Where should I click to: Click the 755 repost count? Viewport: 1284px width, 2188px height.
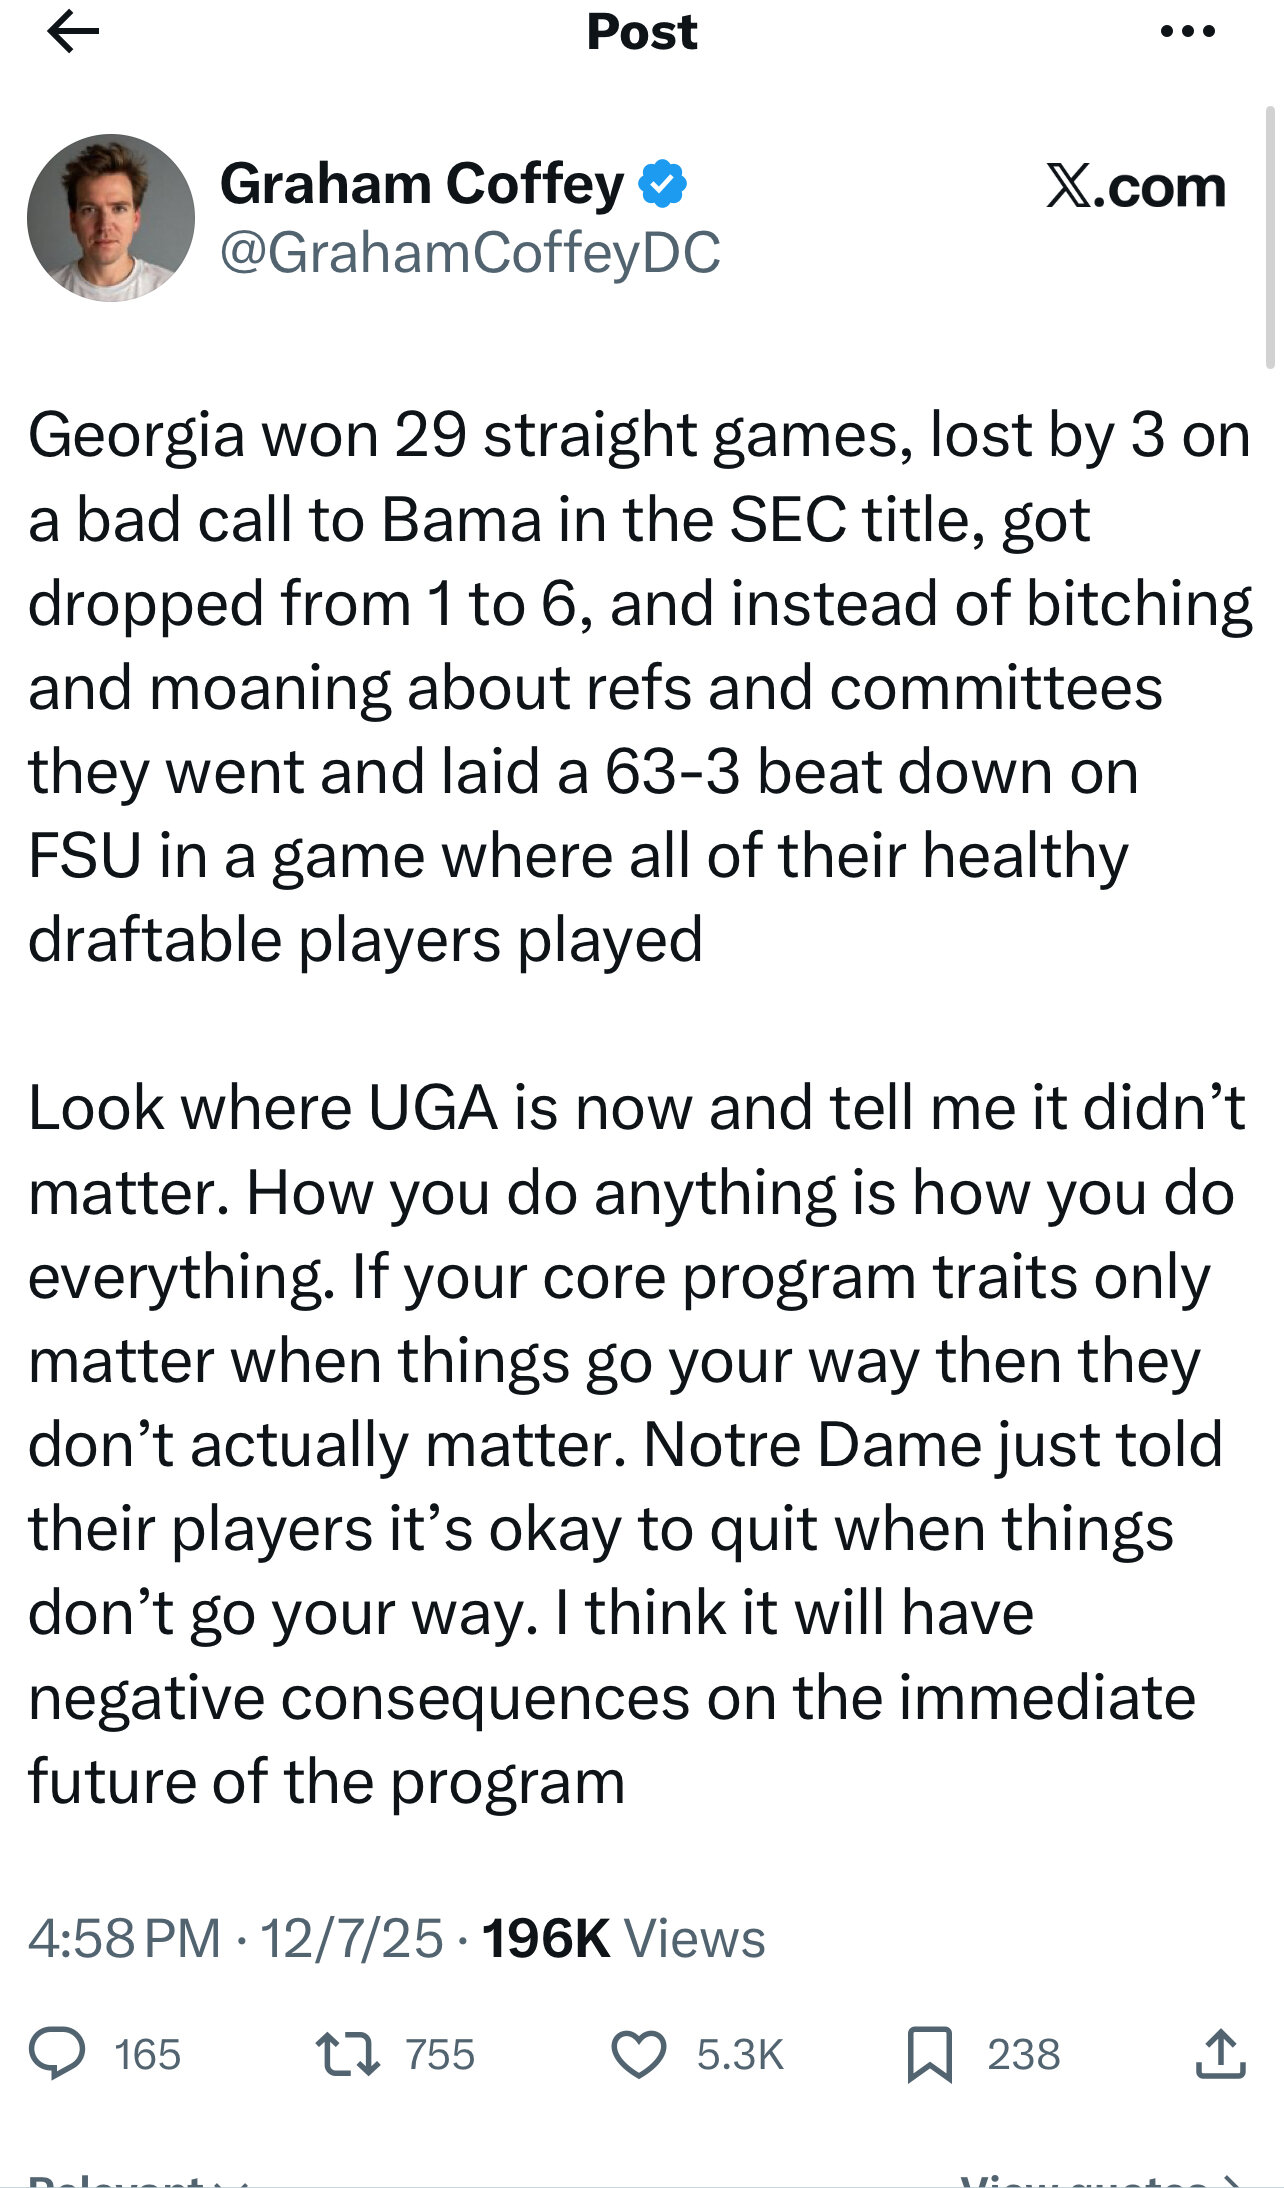click(439, 2055)
